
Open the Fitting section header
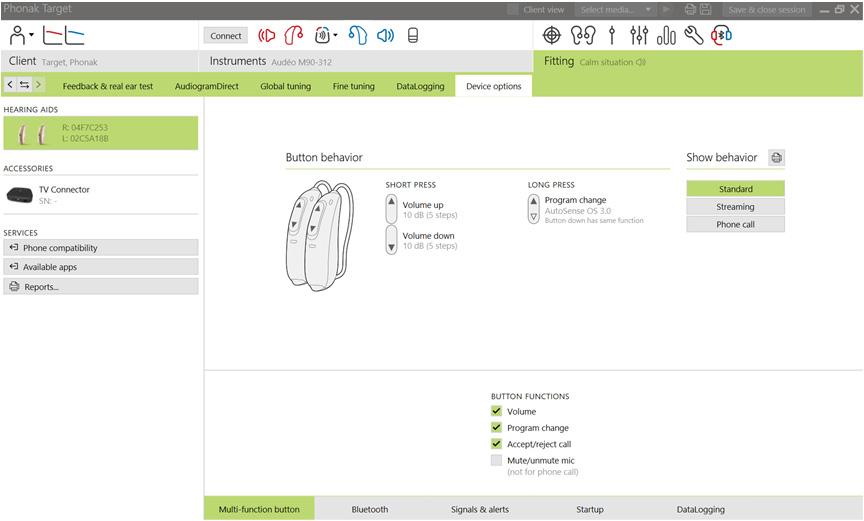click(x=698, y=61)
